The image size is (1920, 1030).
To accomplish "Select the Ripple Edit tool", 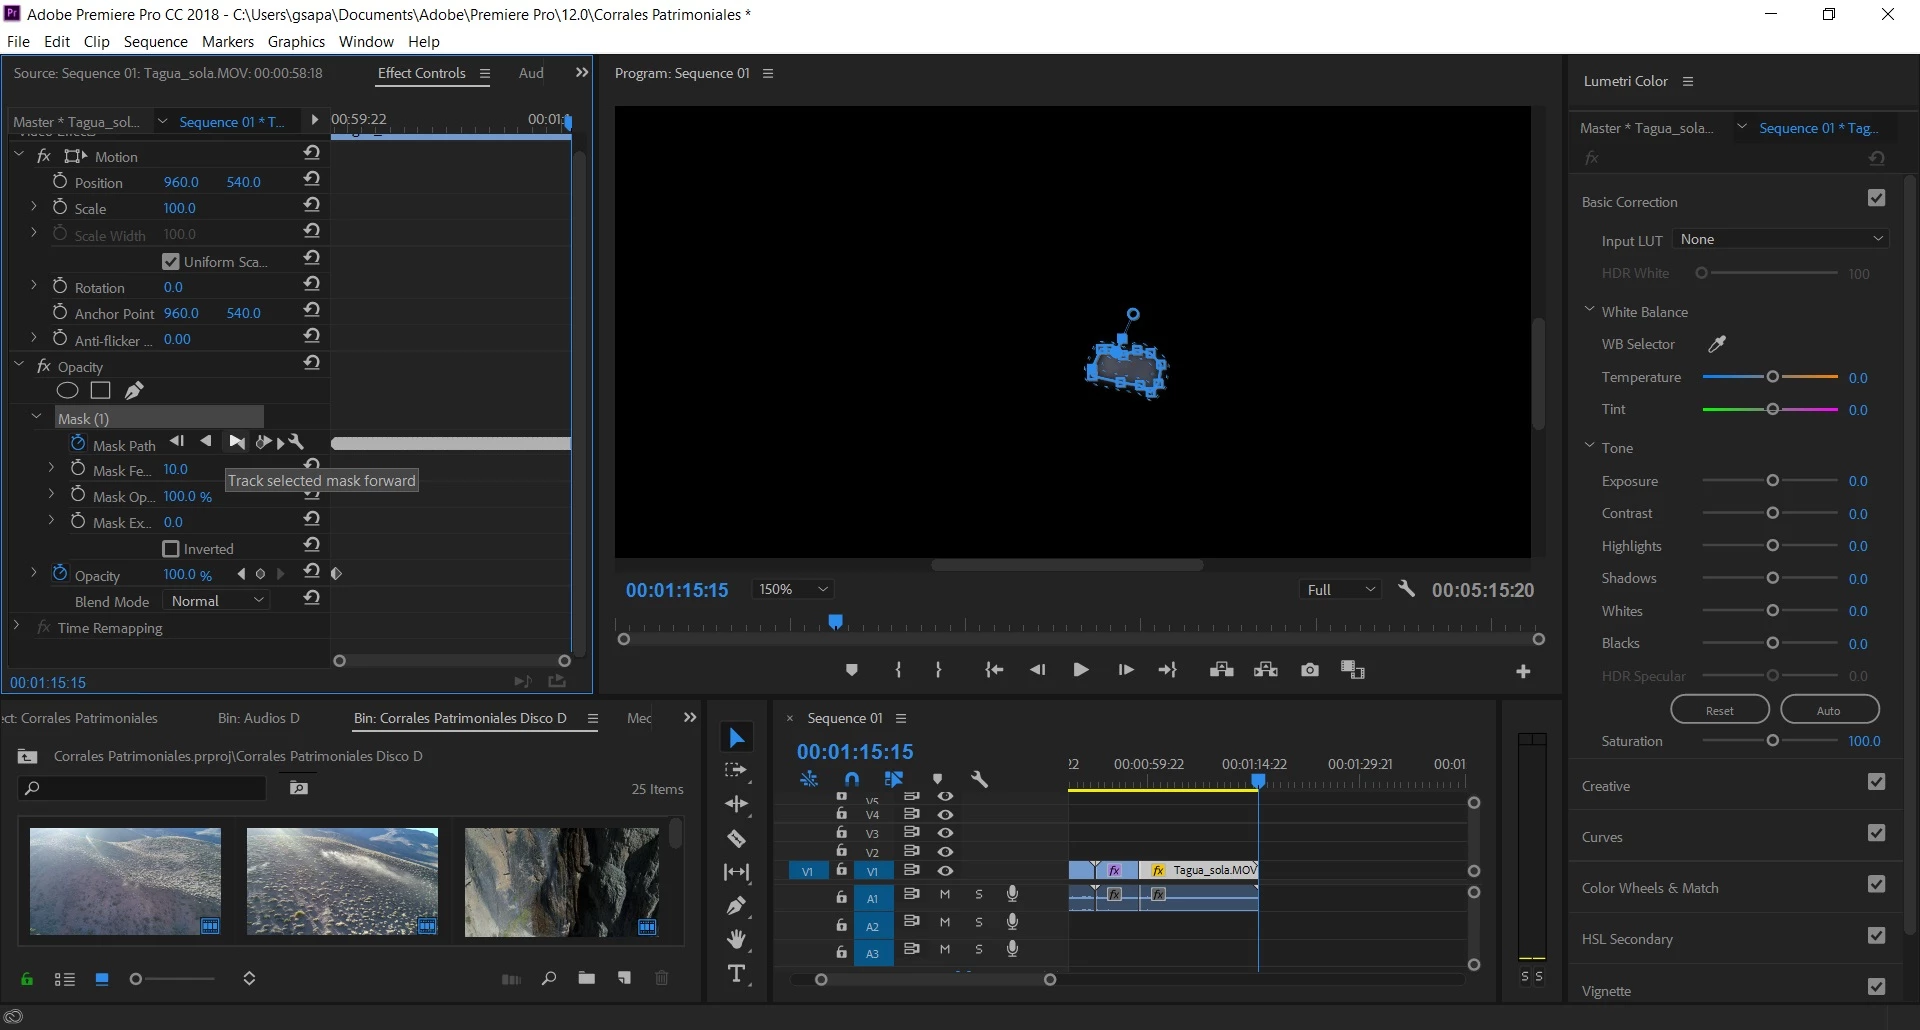I will pyautogui.click(x=737, y=804).
